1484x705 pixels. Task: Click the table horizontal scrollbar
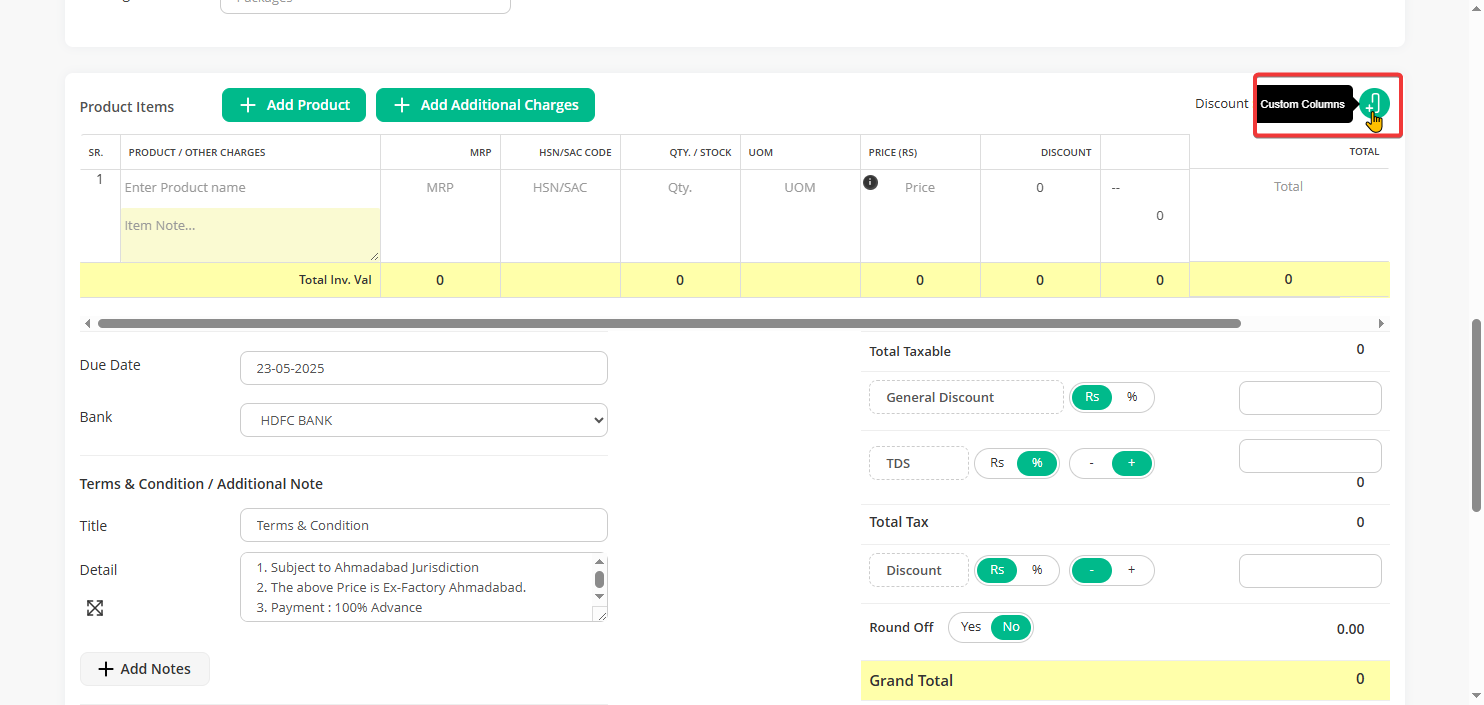(x=668, y=324)
